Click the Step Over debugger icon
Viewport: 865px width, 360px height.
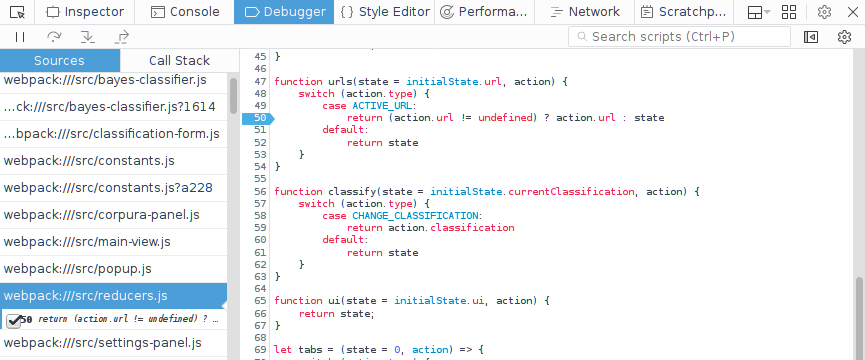[x=54, y=37]
